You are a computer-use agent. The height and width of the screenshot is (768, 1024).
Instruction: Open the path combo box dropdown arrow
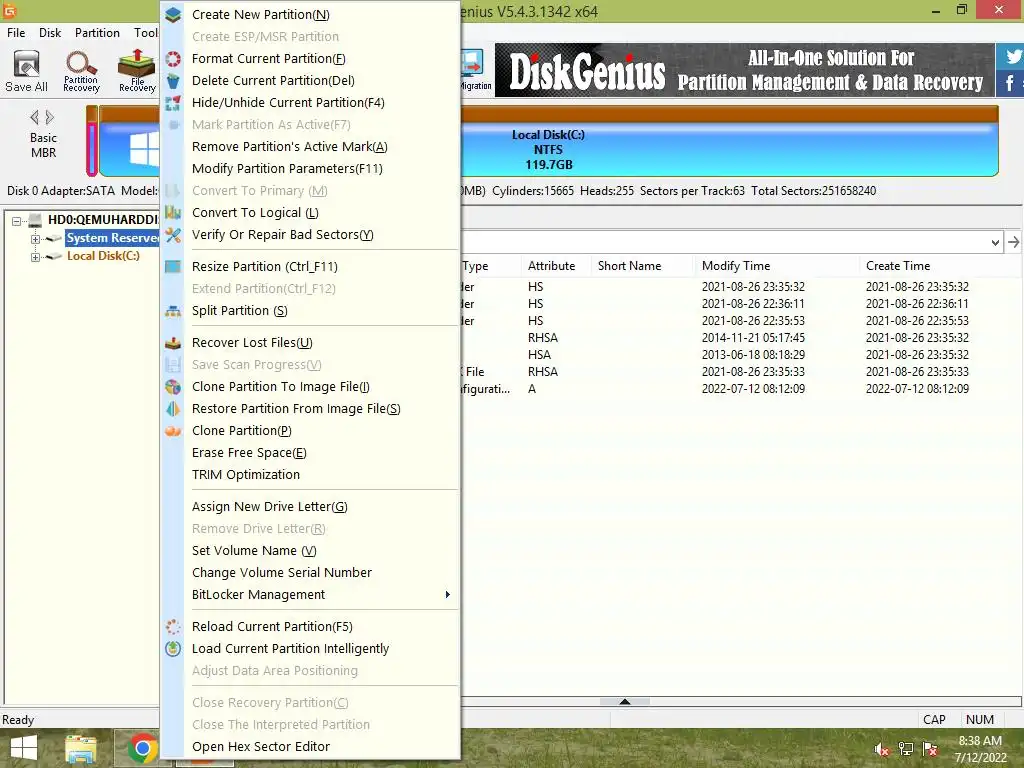pos(995,242)
